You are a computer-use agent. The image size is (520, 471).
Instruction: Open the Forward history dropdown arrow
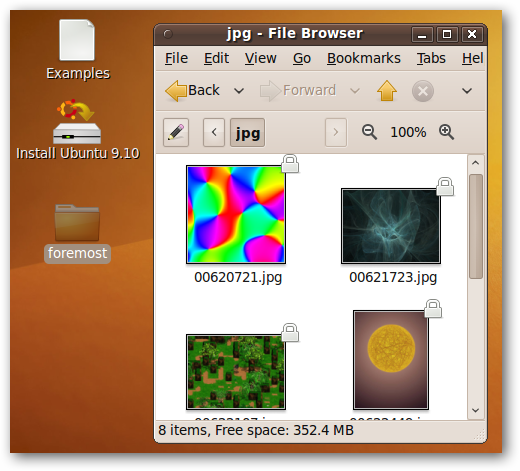click(355, 91)
